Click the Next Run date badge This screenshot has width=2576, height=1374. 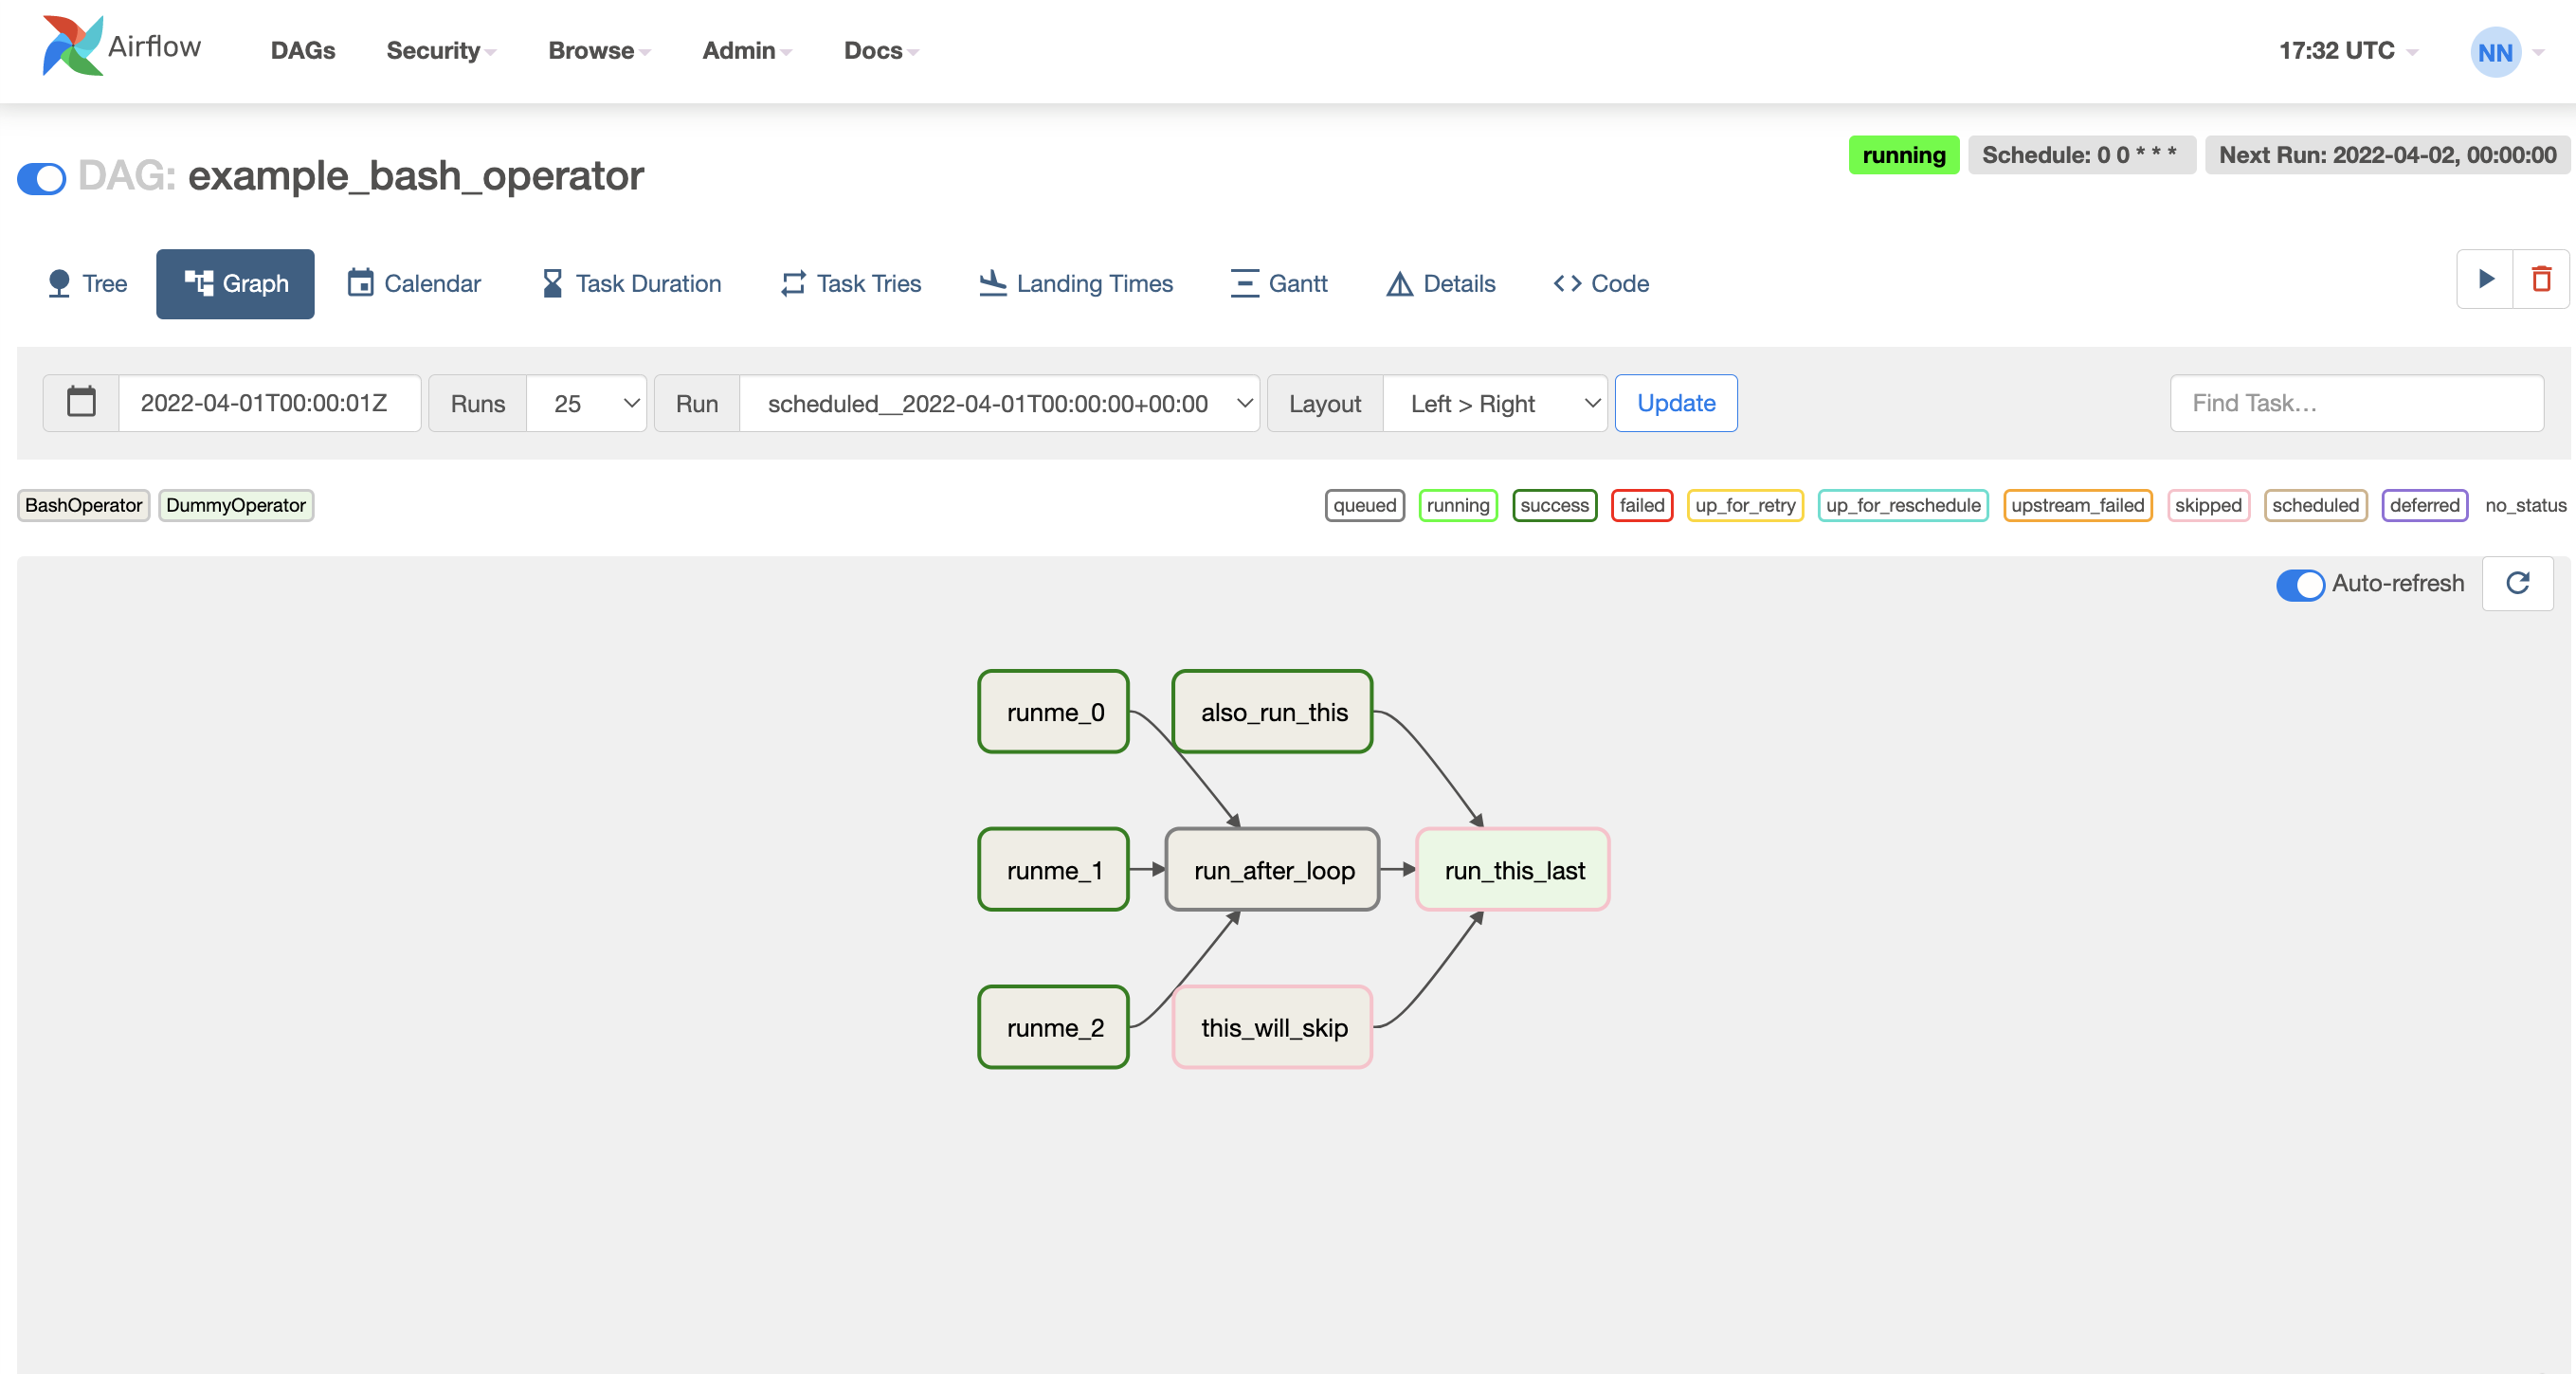tap(2387, 155)
